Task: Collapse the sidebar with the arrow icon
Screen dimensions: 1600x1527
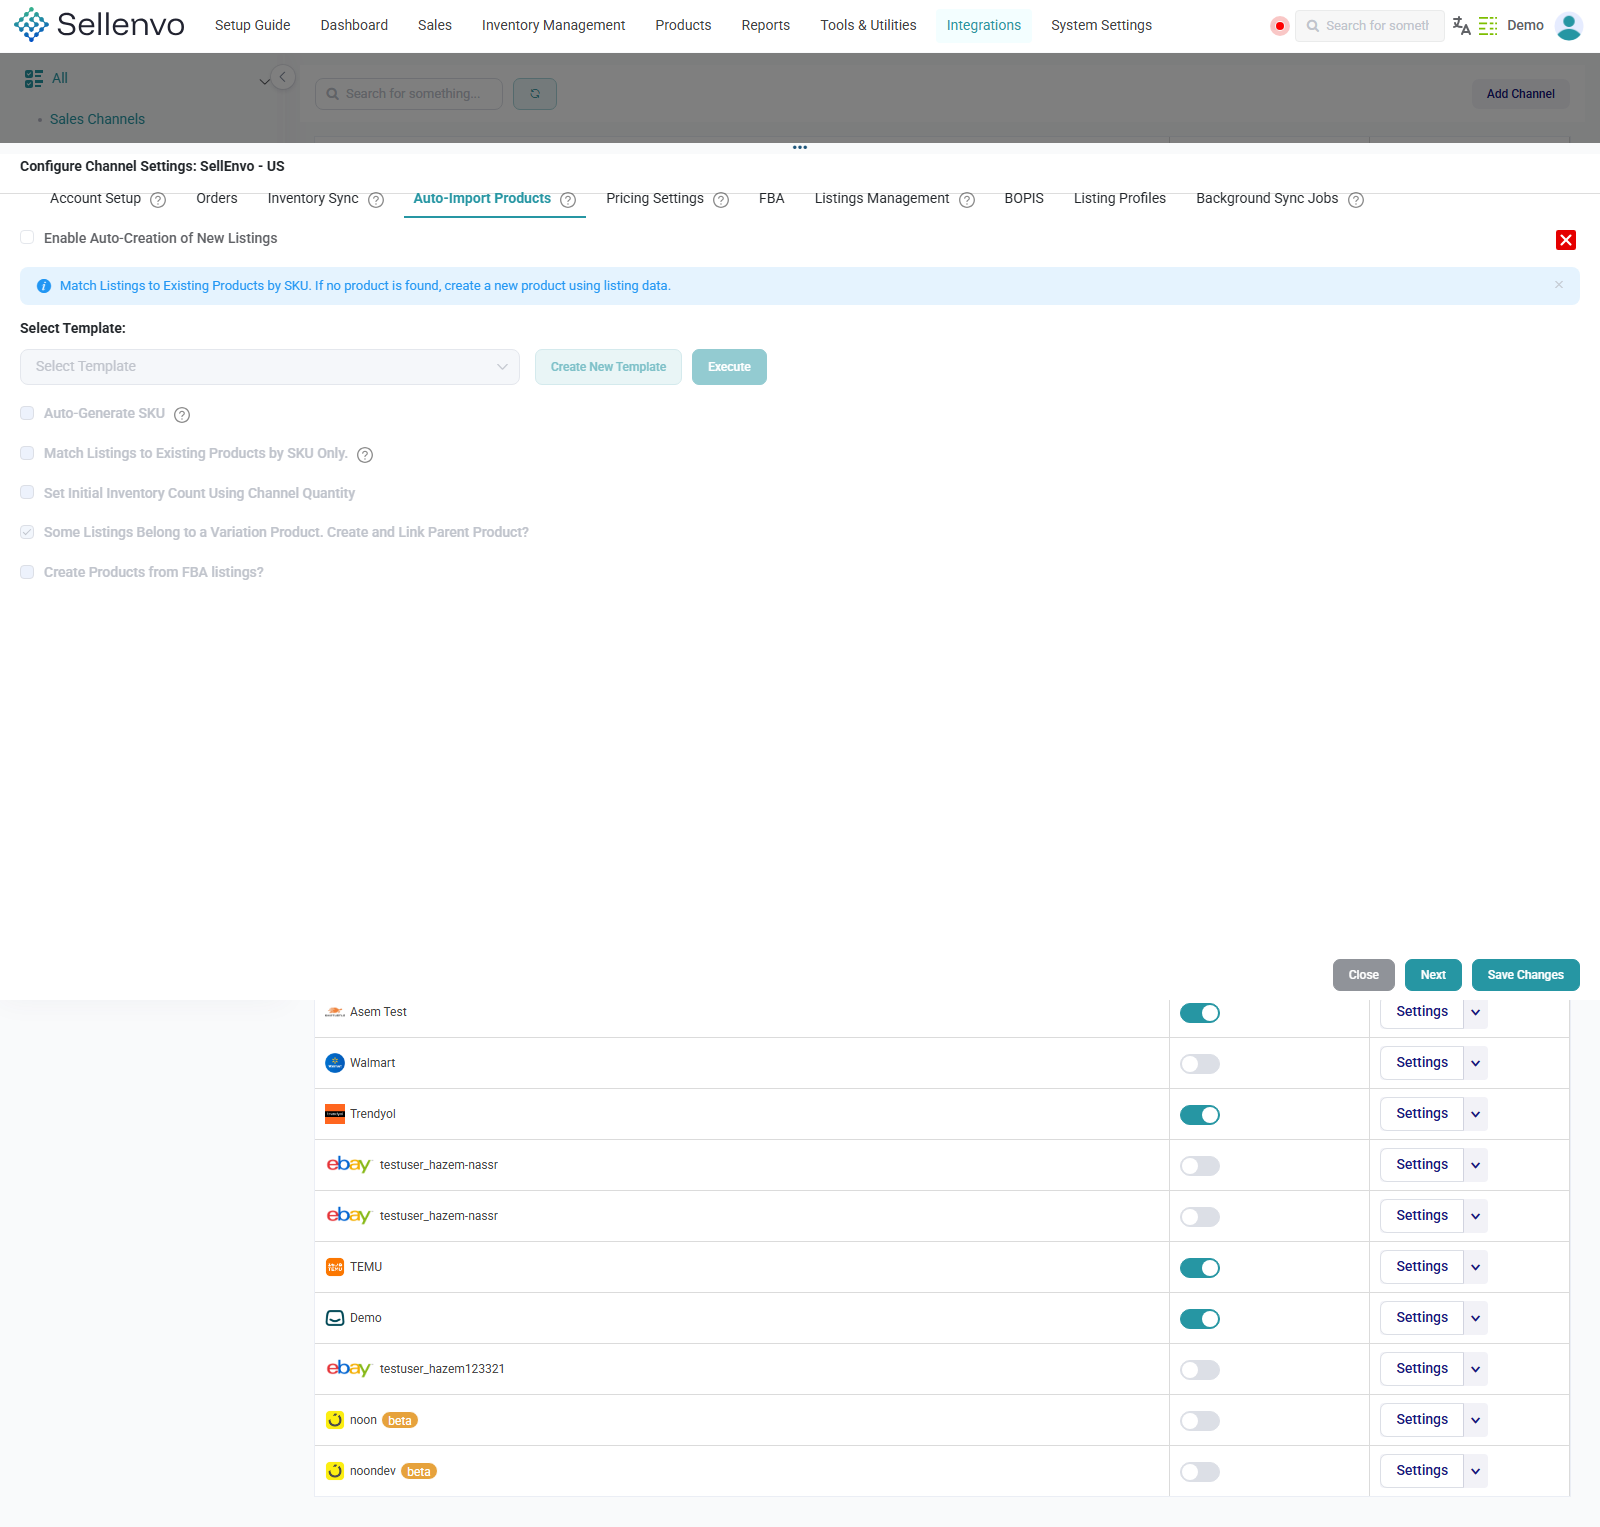Action: 283,77
